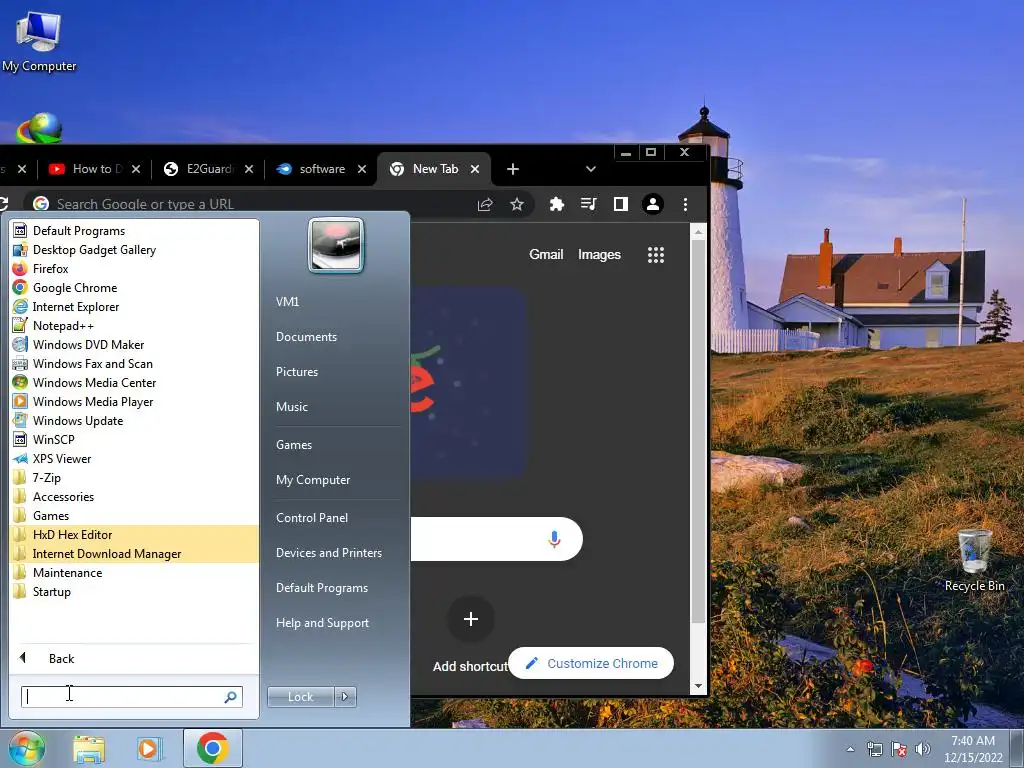
Task: Open Gmail link
Action: [x=546, y=255]
